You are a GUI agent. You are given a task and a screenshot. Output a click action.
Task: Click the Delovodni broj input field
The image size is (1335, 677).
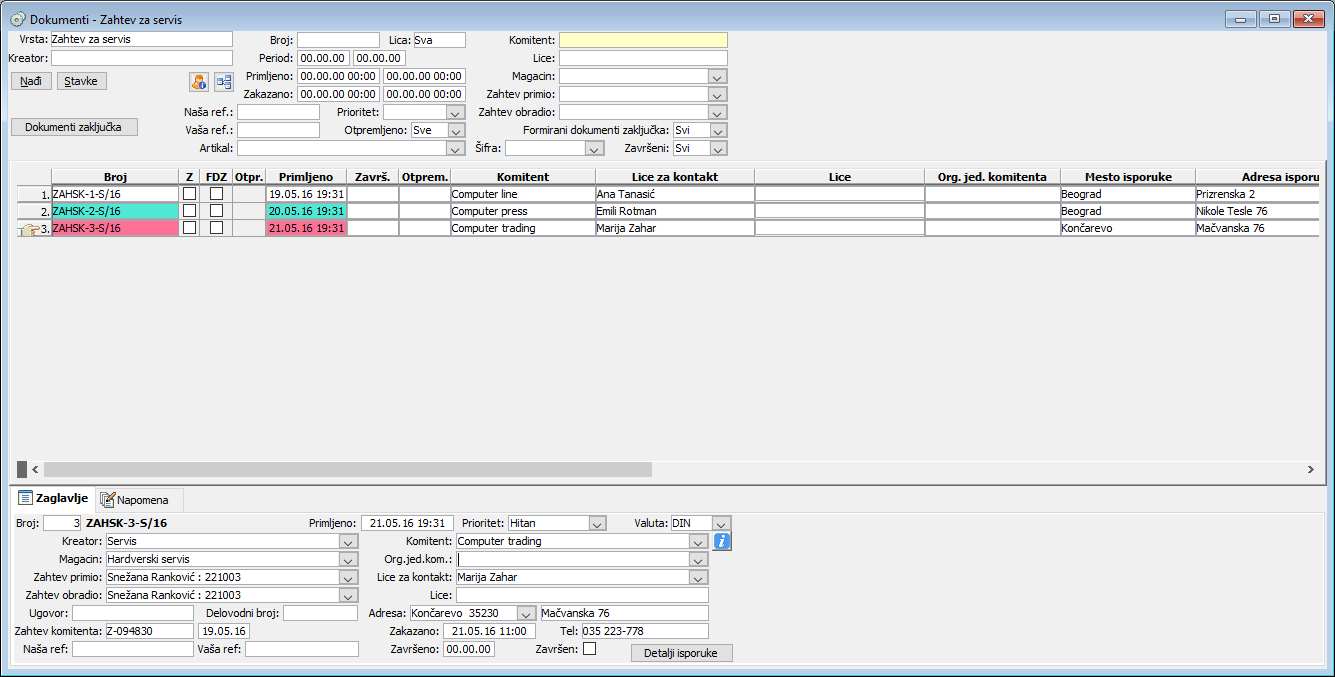(320, 613)
